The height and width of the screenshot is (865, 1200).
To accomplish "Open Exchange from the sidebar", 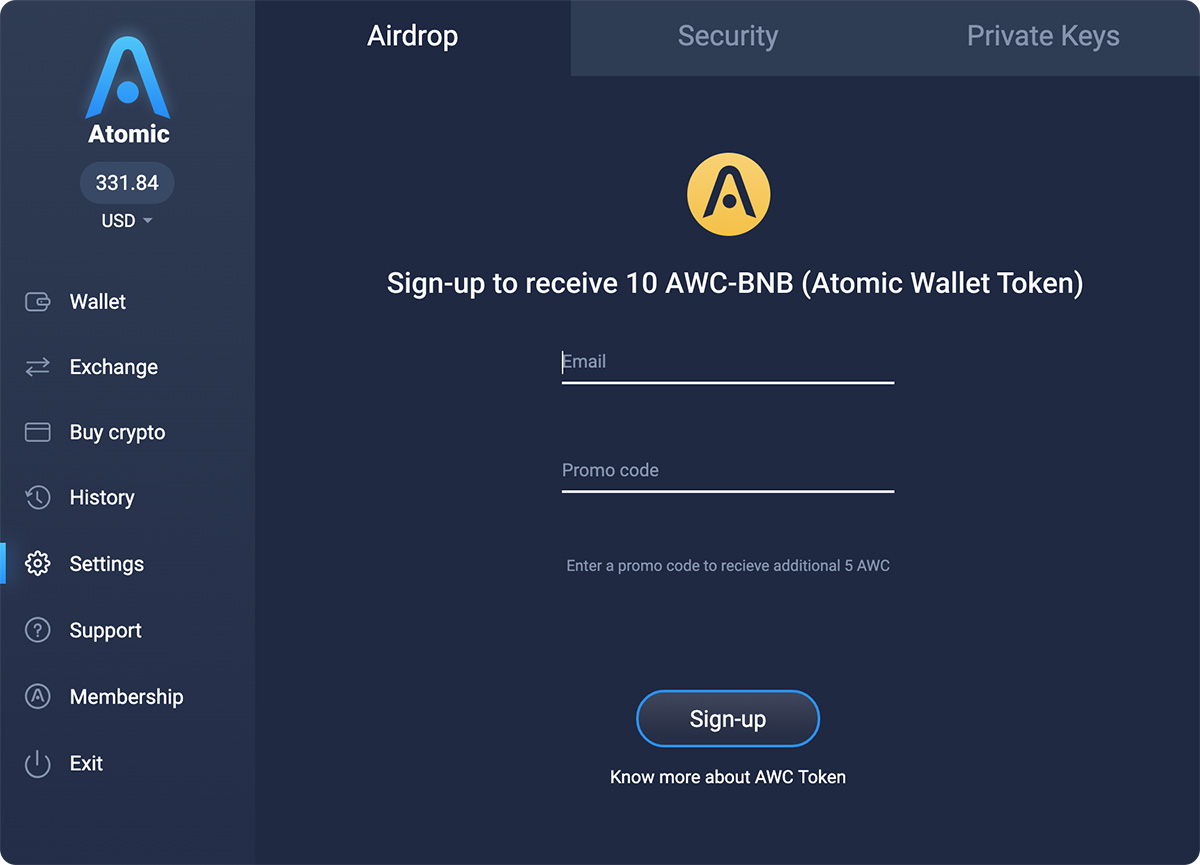I will tap(36, 366).
